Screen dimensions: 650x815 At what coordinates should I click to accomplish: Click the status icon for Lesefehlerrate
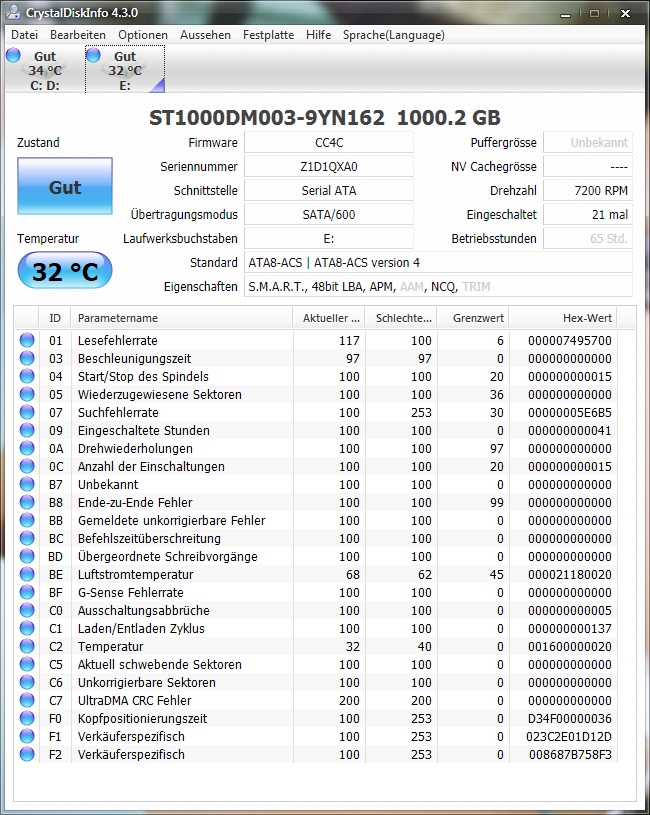click(x=27, y=340)
